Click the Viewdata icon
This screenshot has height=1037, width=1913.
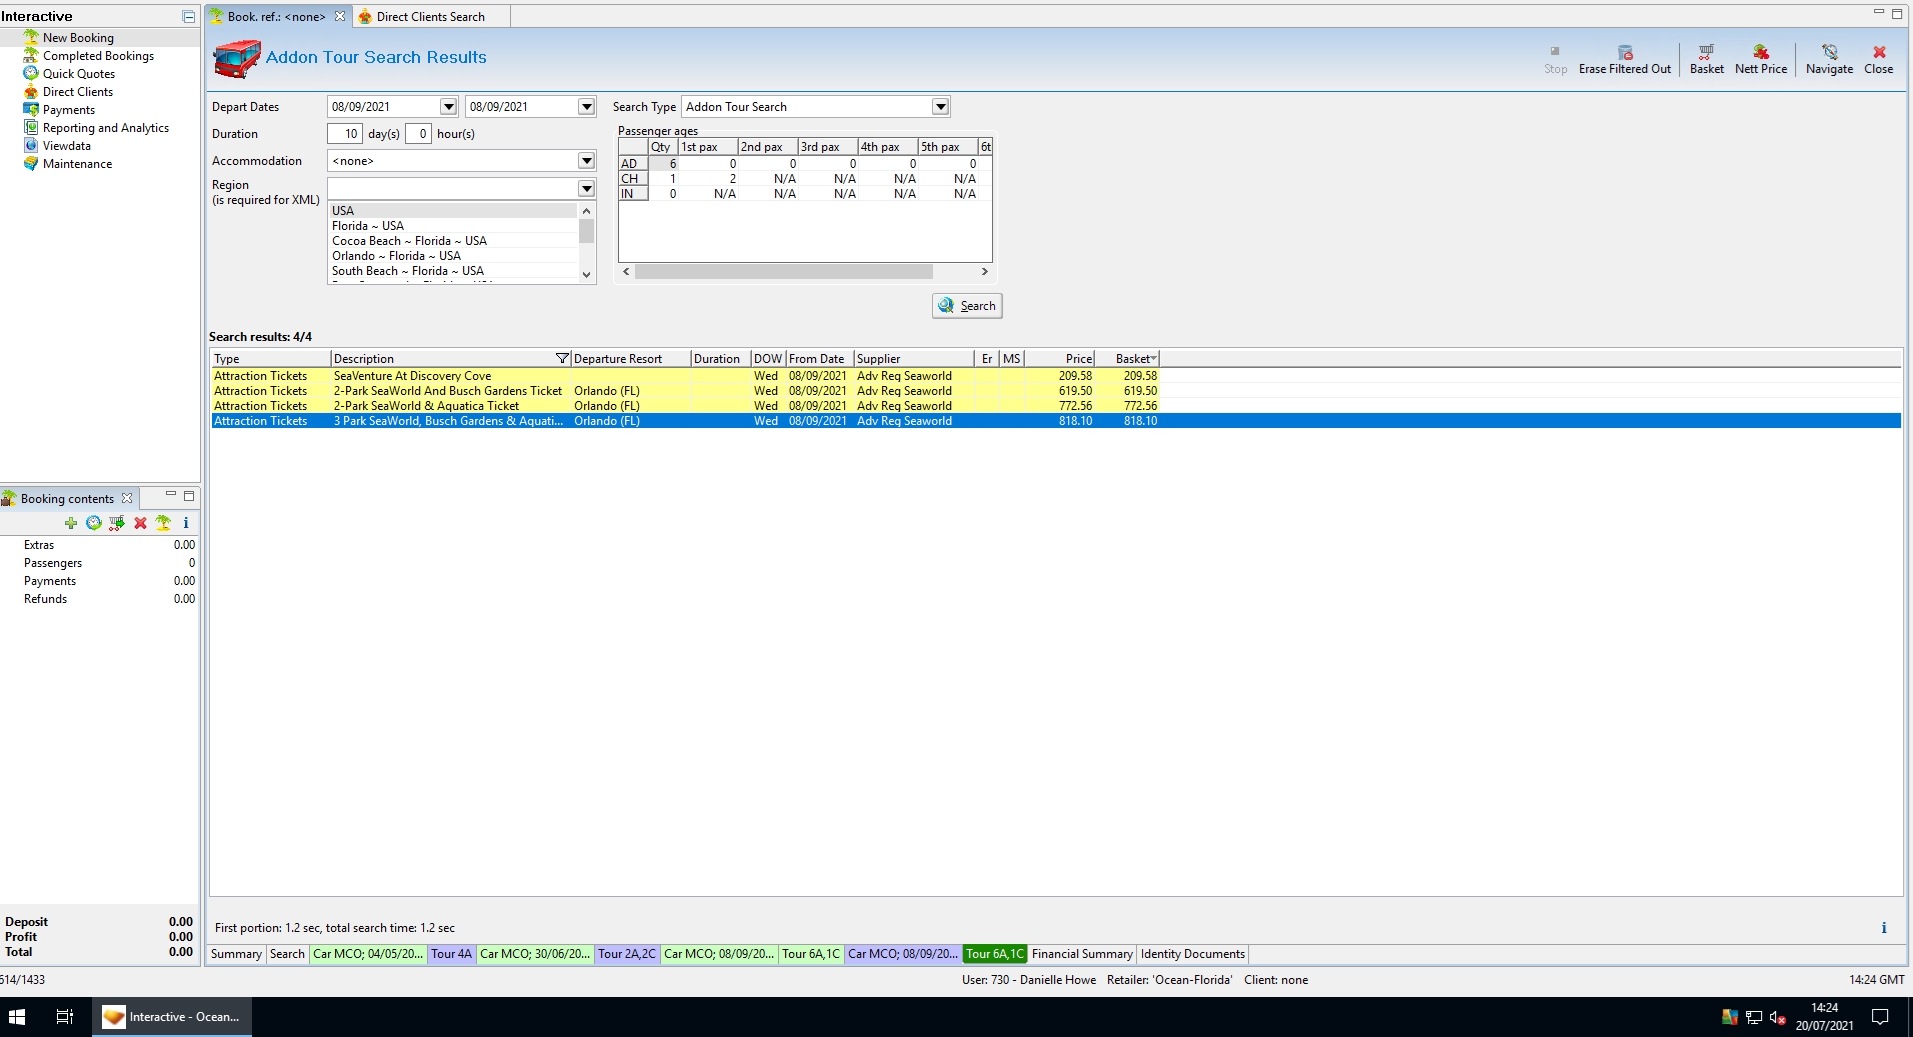point(31,146)
